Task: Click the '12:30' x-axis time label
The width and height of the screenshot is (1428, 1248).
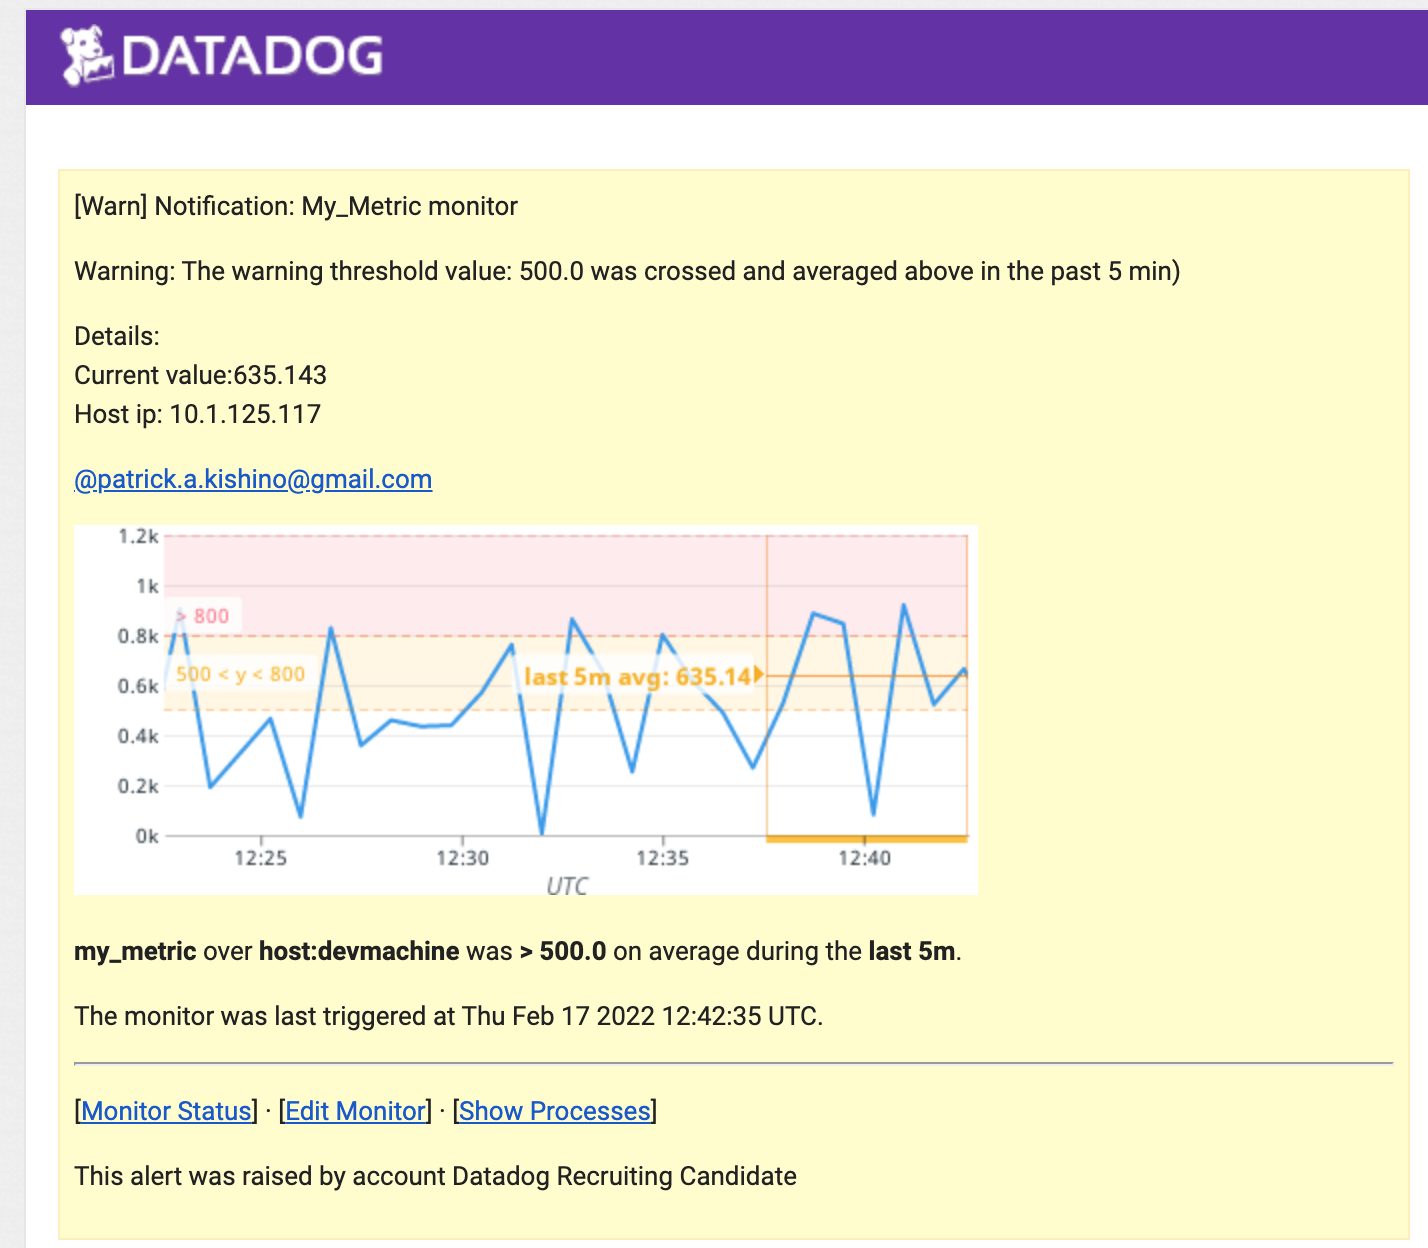Action: click(x=462, y=858)
